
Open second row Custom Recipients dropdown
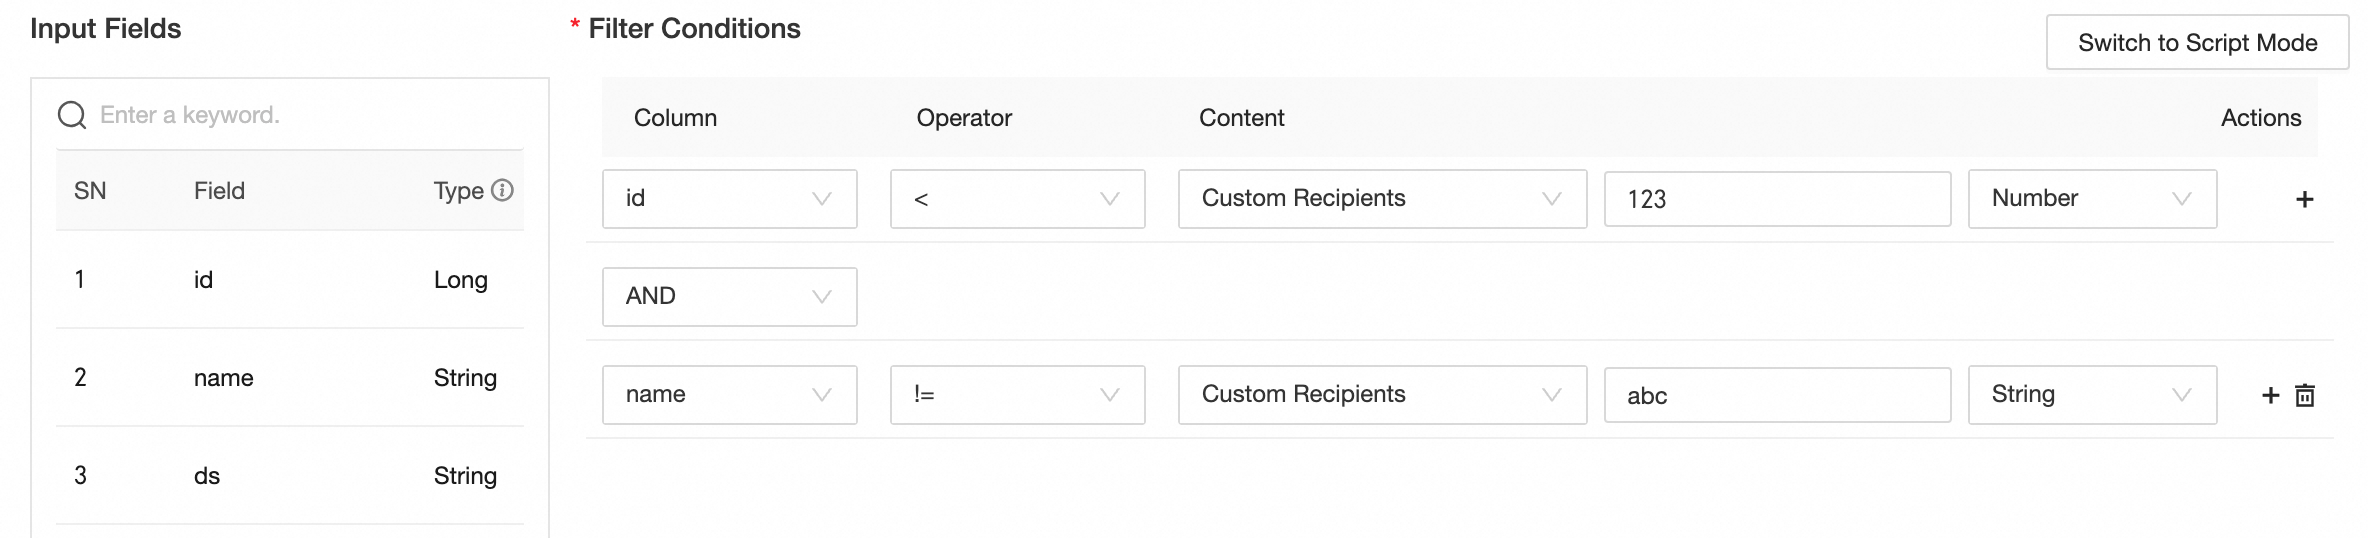1382,395
